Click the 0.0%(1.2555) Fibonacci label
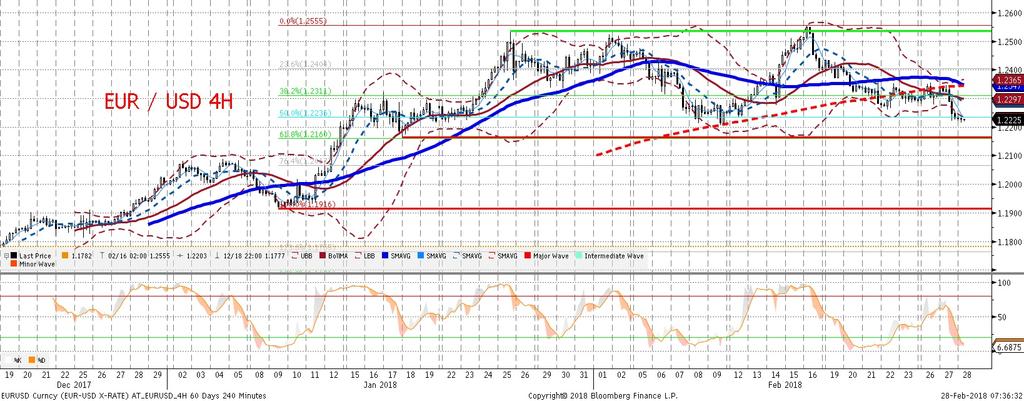Image resolution: width=1024 pixels, height=401 pixels. point(303,22)
